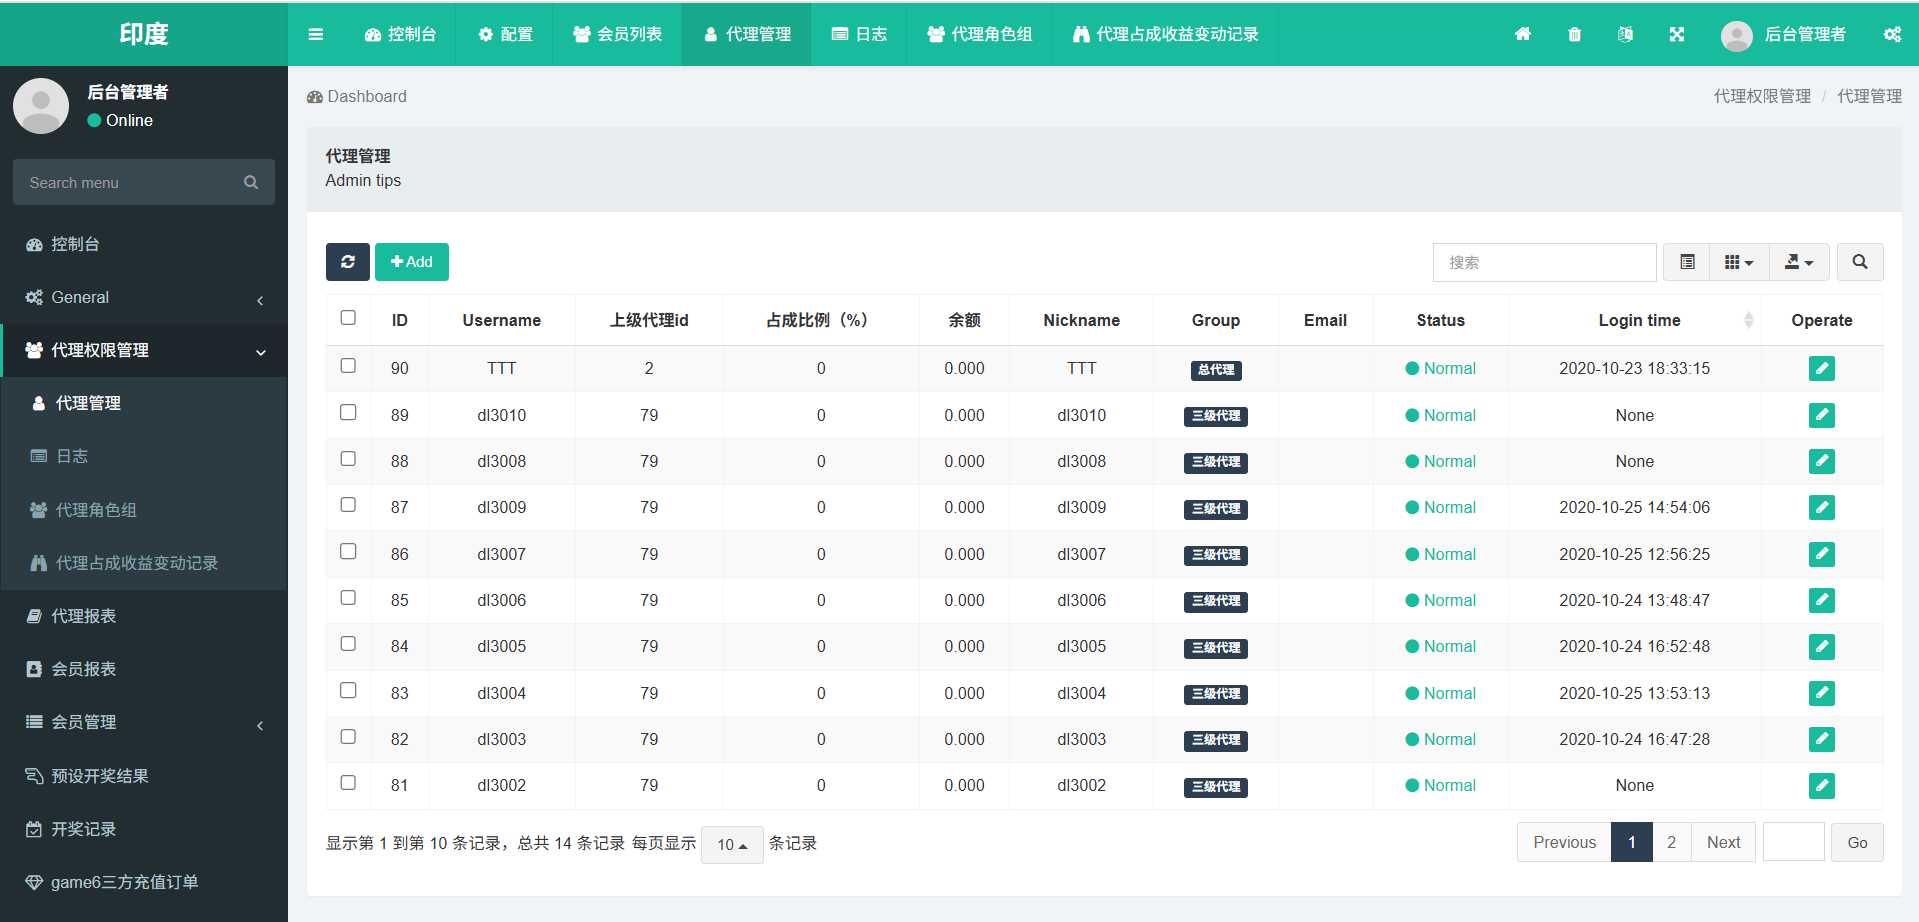The image size is (1919, 922).
Task: Click the user avatar in the top bar
Action: (1737, 35)
